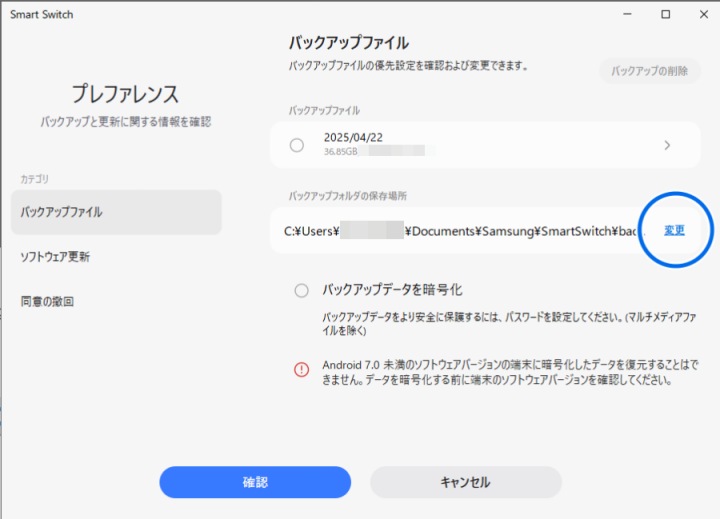Close the Smart Switch window
The image size is (720, 519).
tap(702, 15)
